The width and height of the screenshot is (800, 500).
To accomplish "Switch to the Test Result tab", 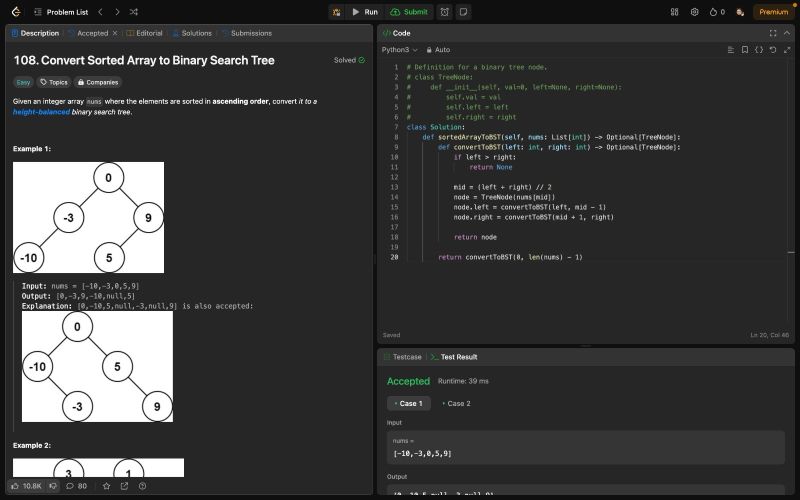I will click(x=454, y=357).
